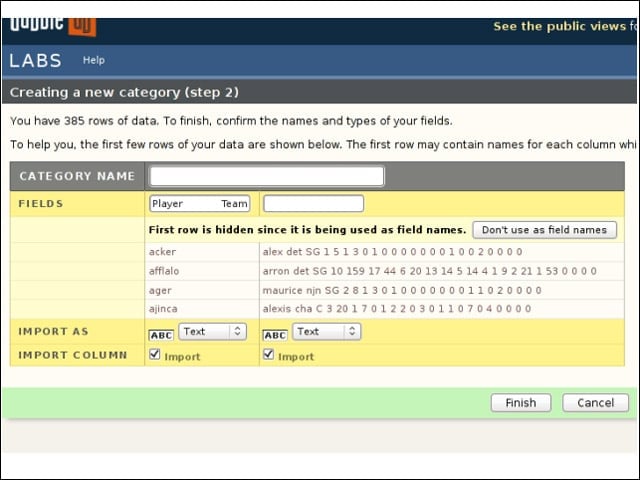Open the Help link
This screenshot has width=640, height=480.
[94, 60]
